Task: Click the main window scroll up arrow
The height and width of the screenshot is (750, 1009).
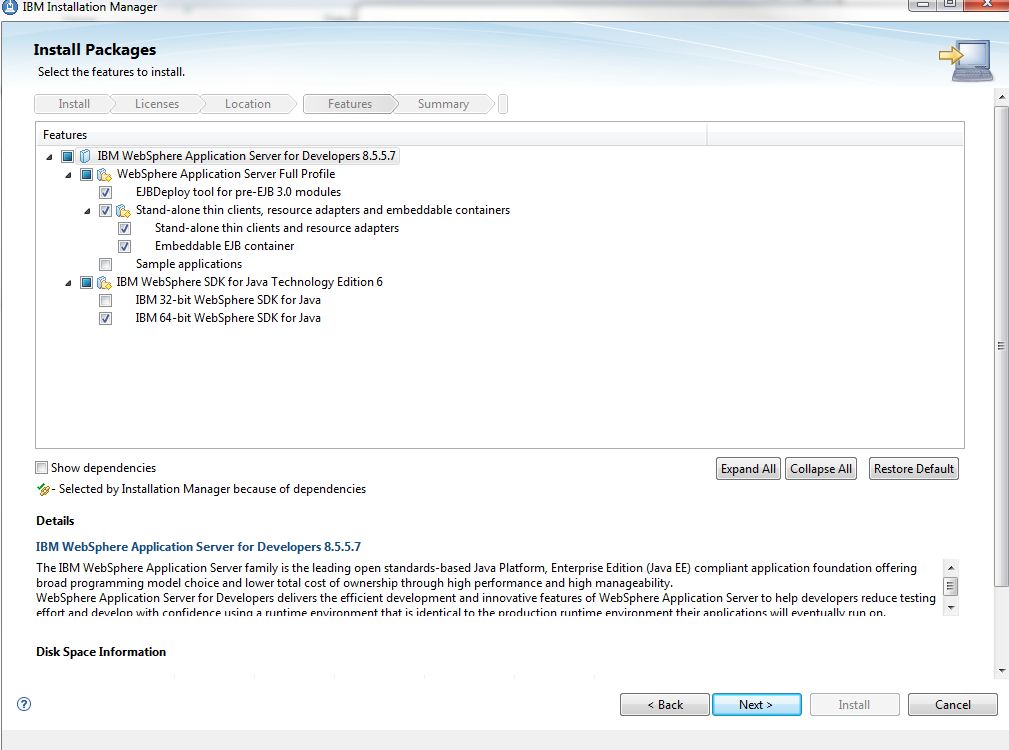Action: [1001, 97]
